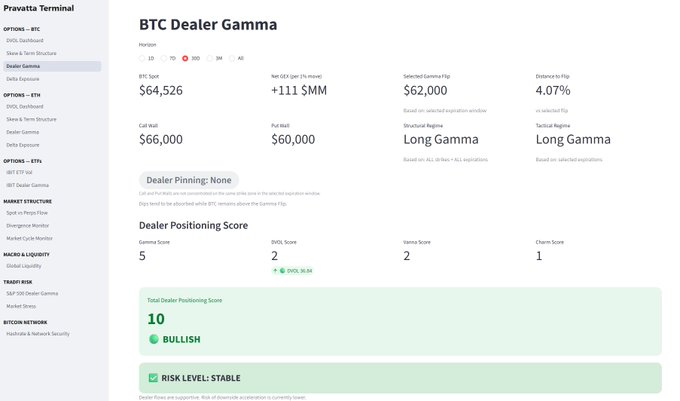Click 'Dealer flows are supportive' note
This screenshot has width=680, height=401.
(x=222, y=397)
